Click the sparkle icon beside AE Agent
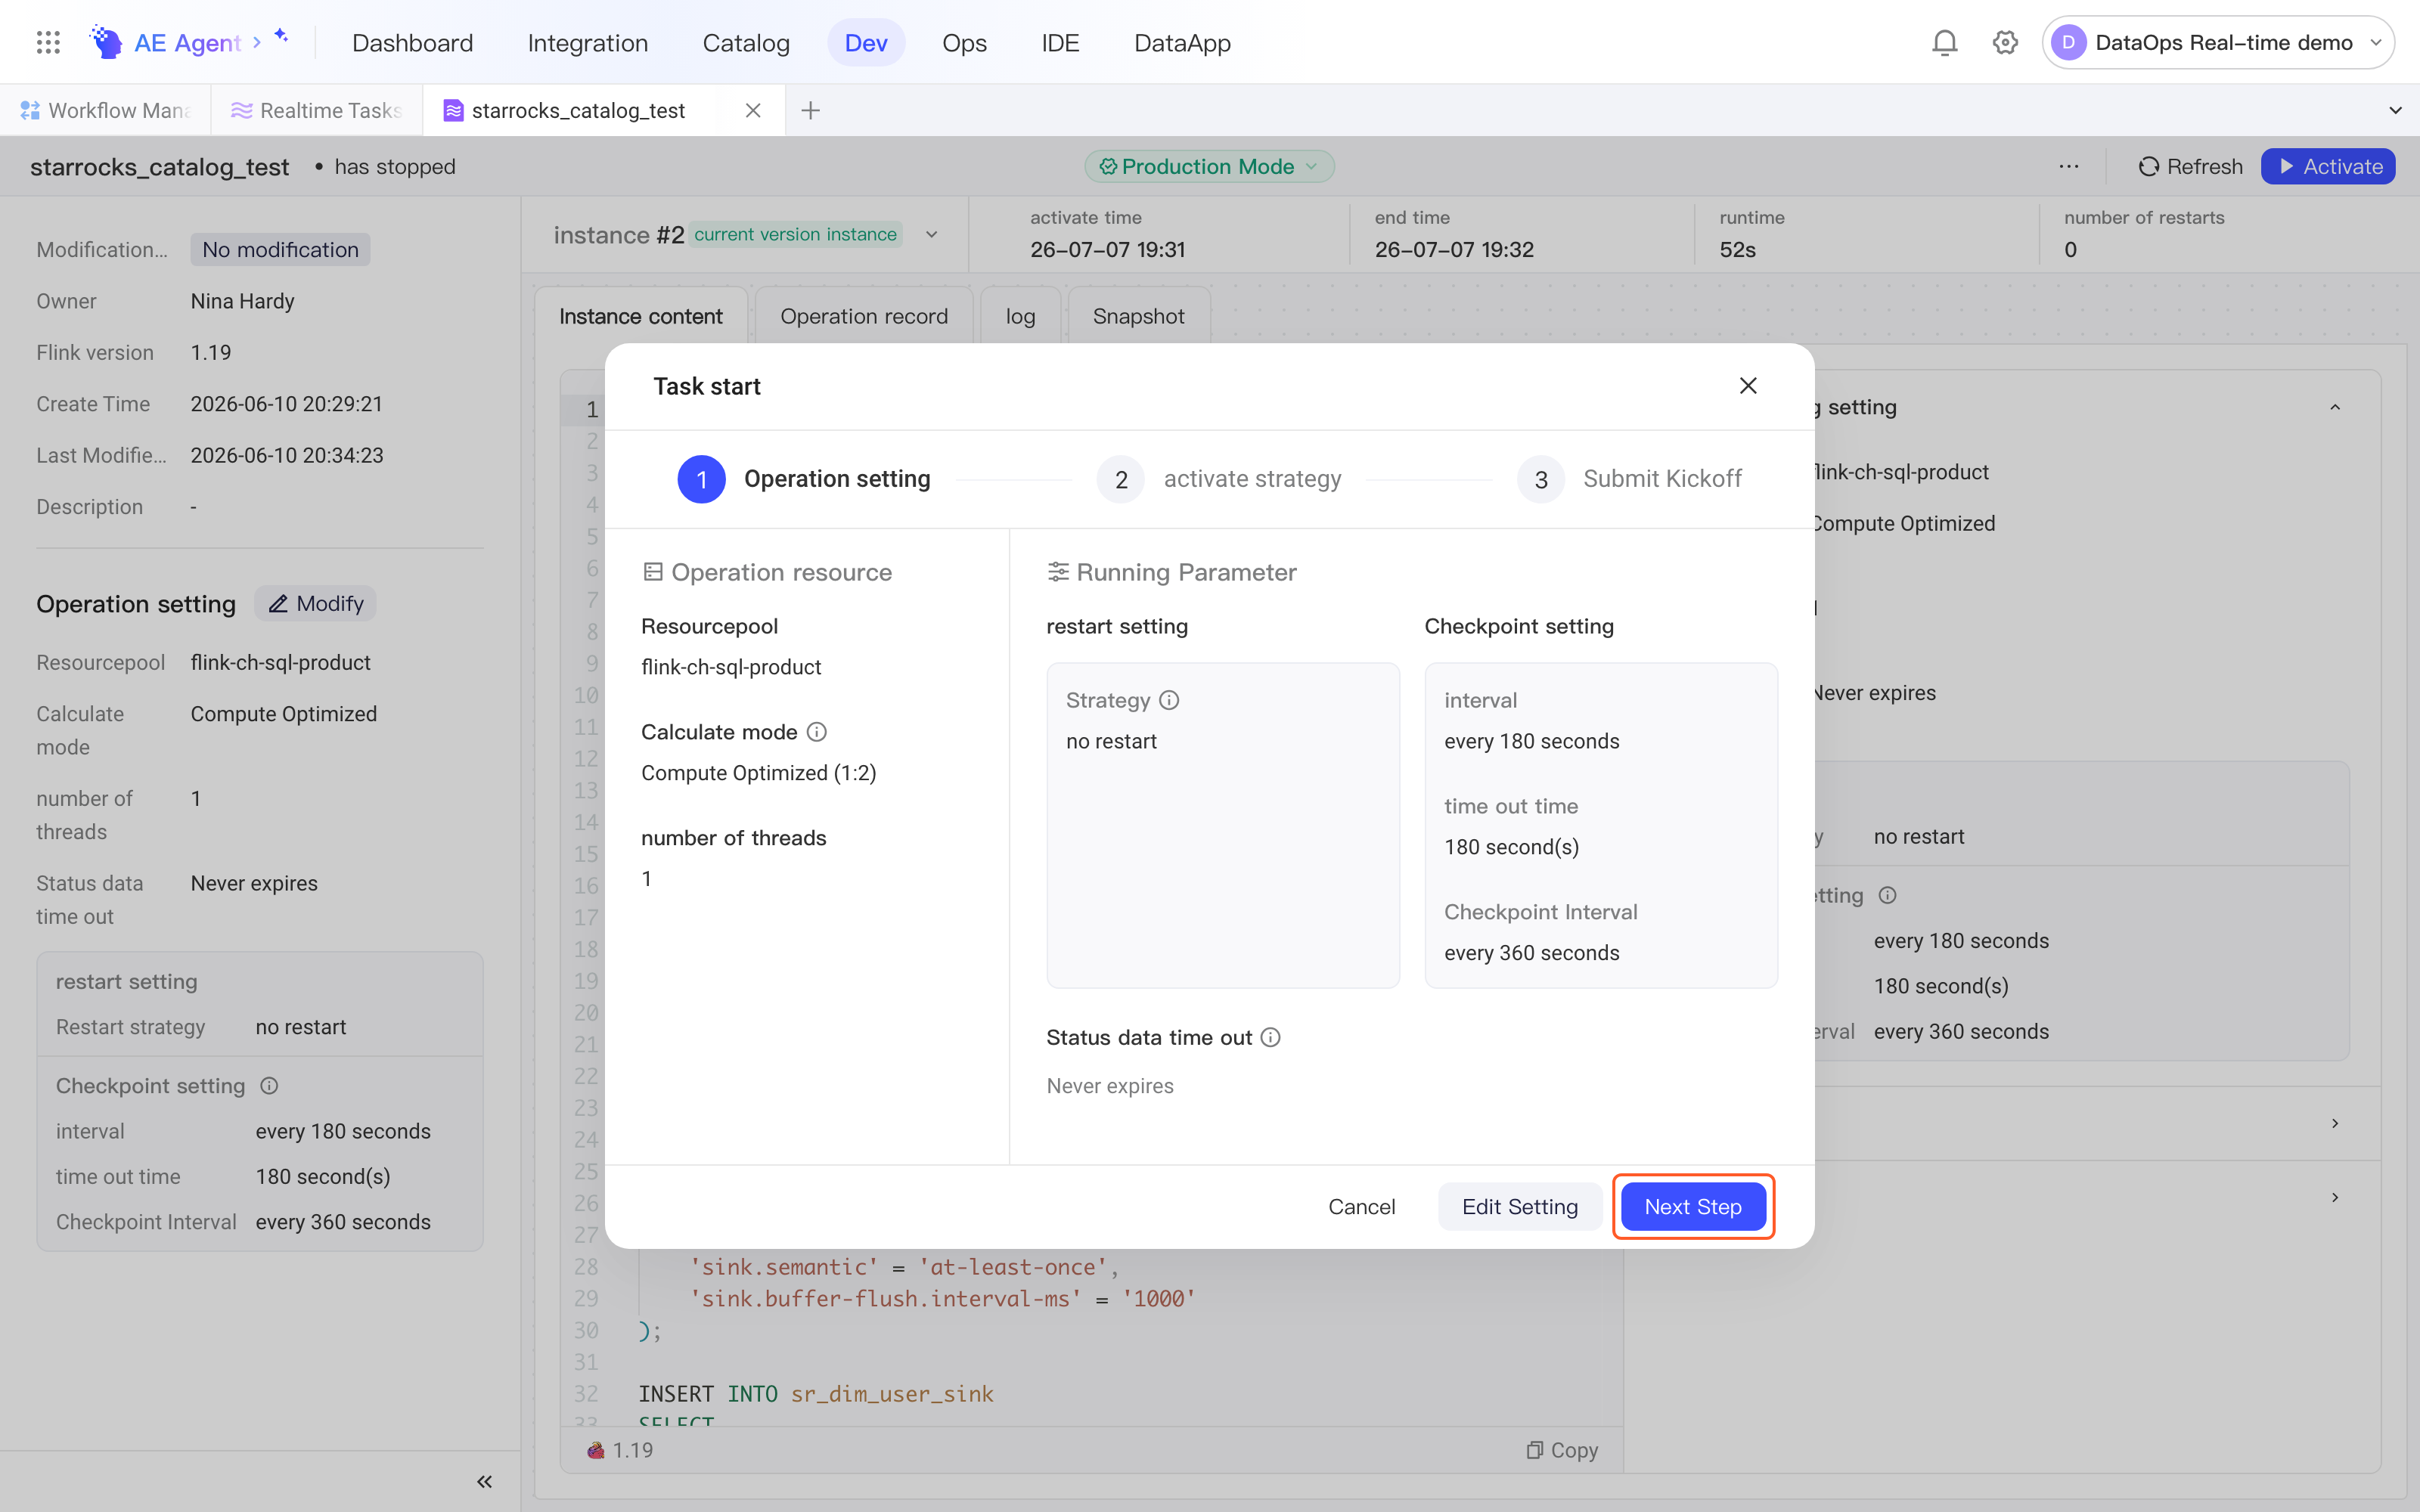2420x1512 pixels. point(282,36)
